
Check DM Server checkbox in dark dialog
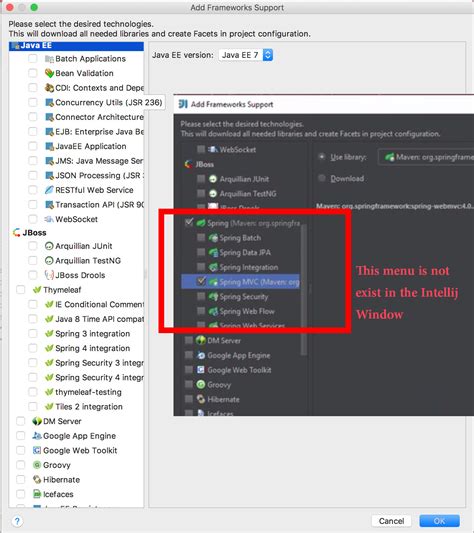pyautogui.click(x=189, y=340)
